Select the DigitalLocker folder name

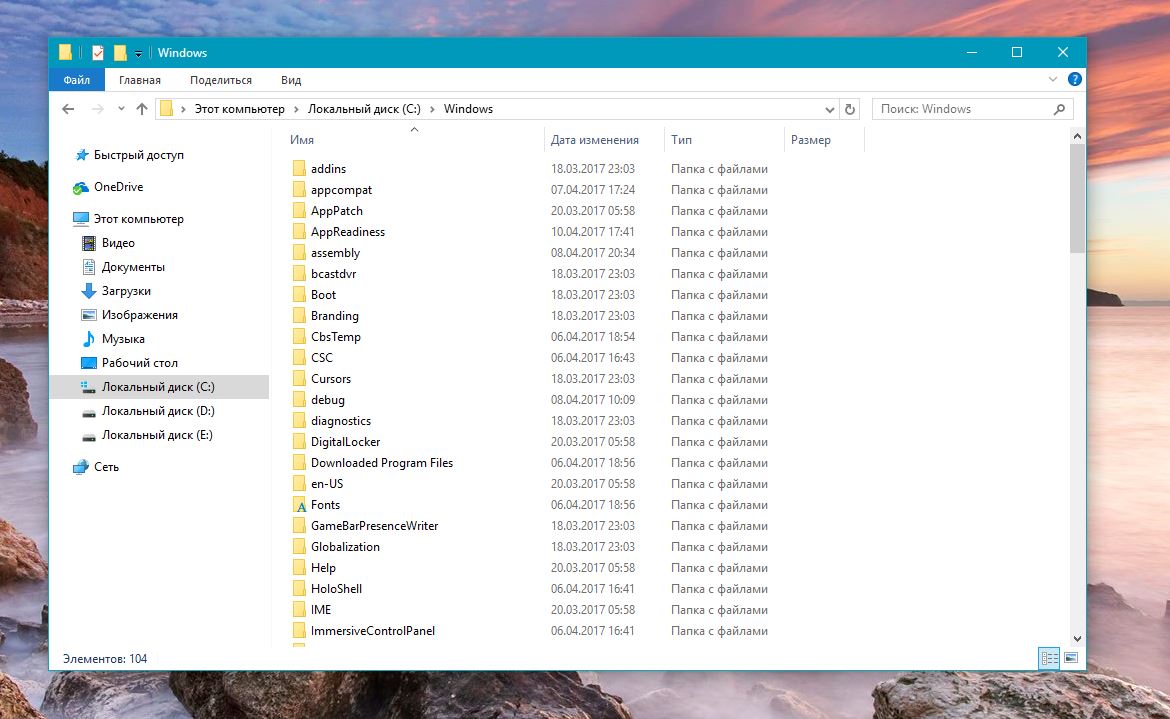[345, 442]
